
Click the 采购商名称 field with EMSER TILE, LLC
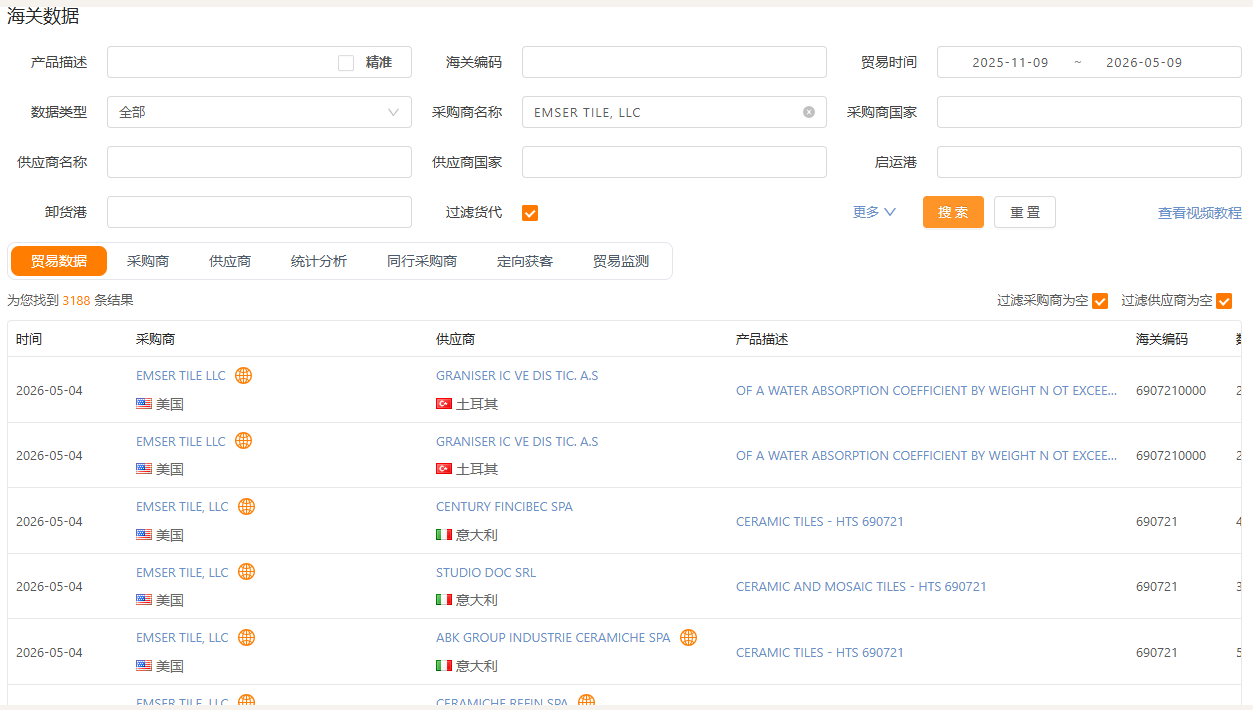[674, 112]
